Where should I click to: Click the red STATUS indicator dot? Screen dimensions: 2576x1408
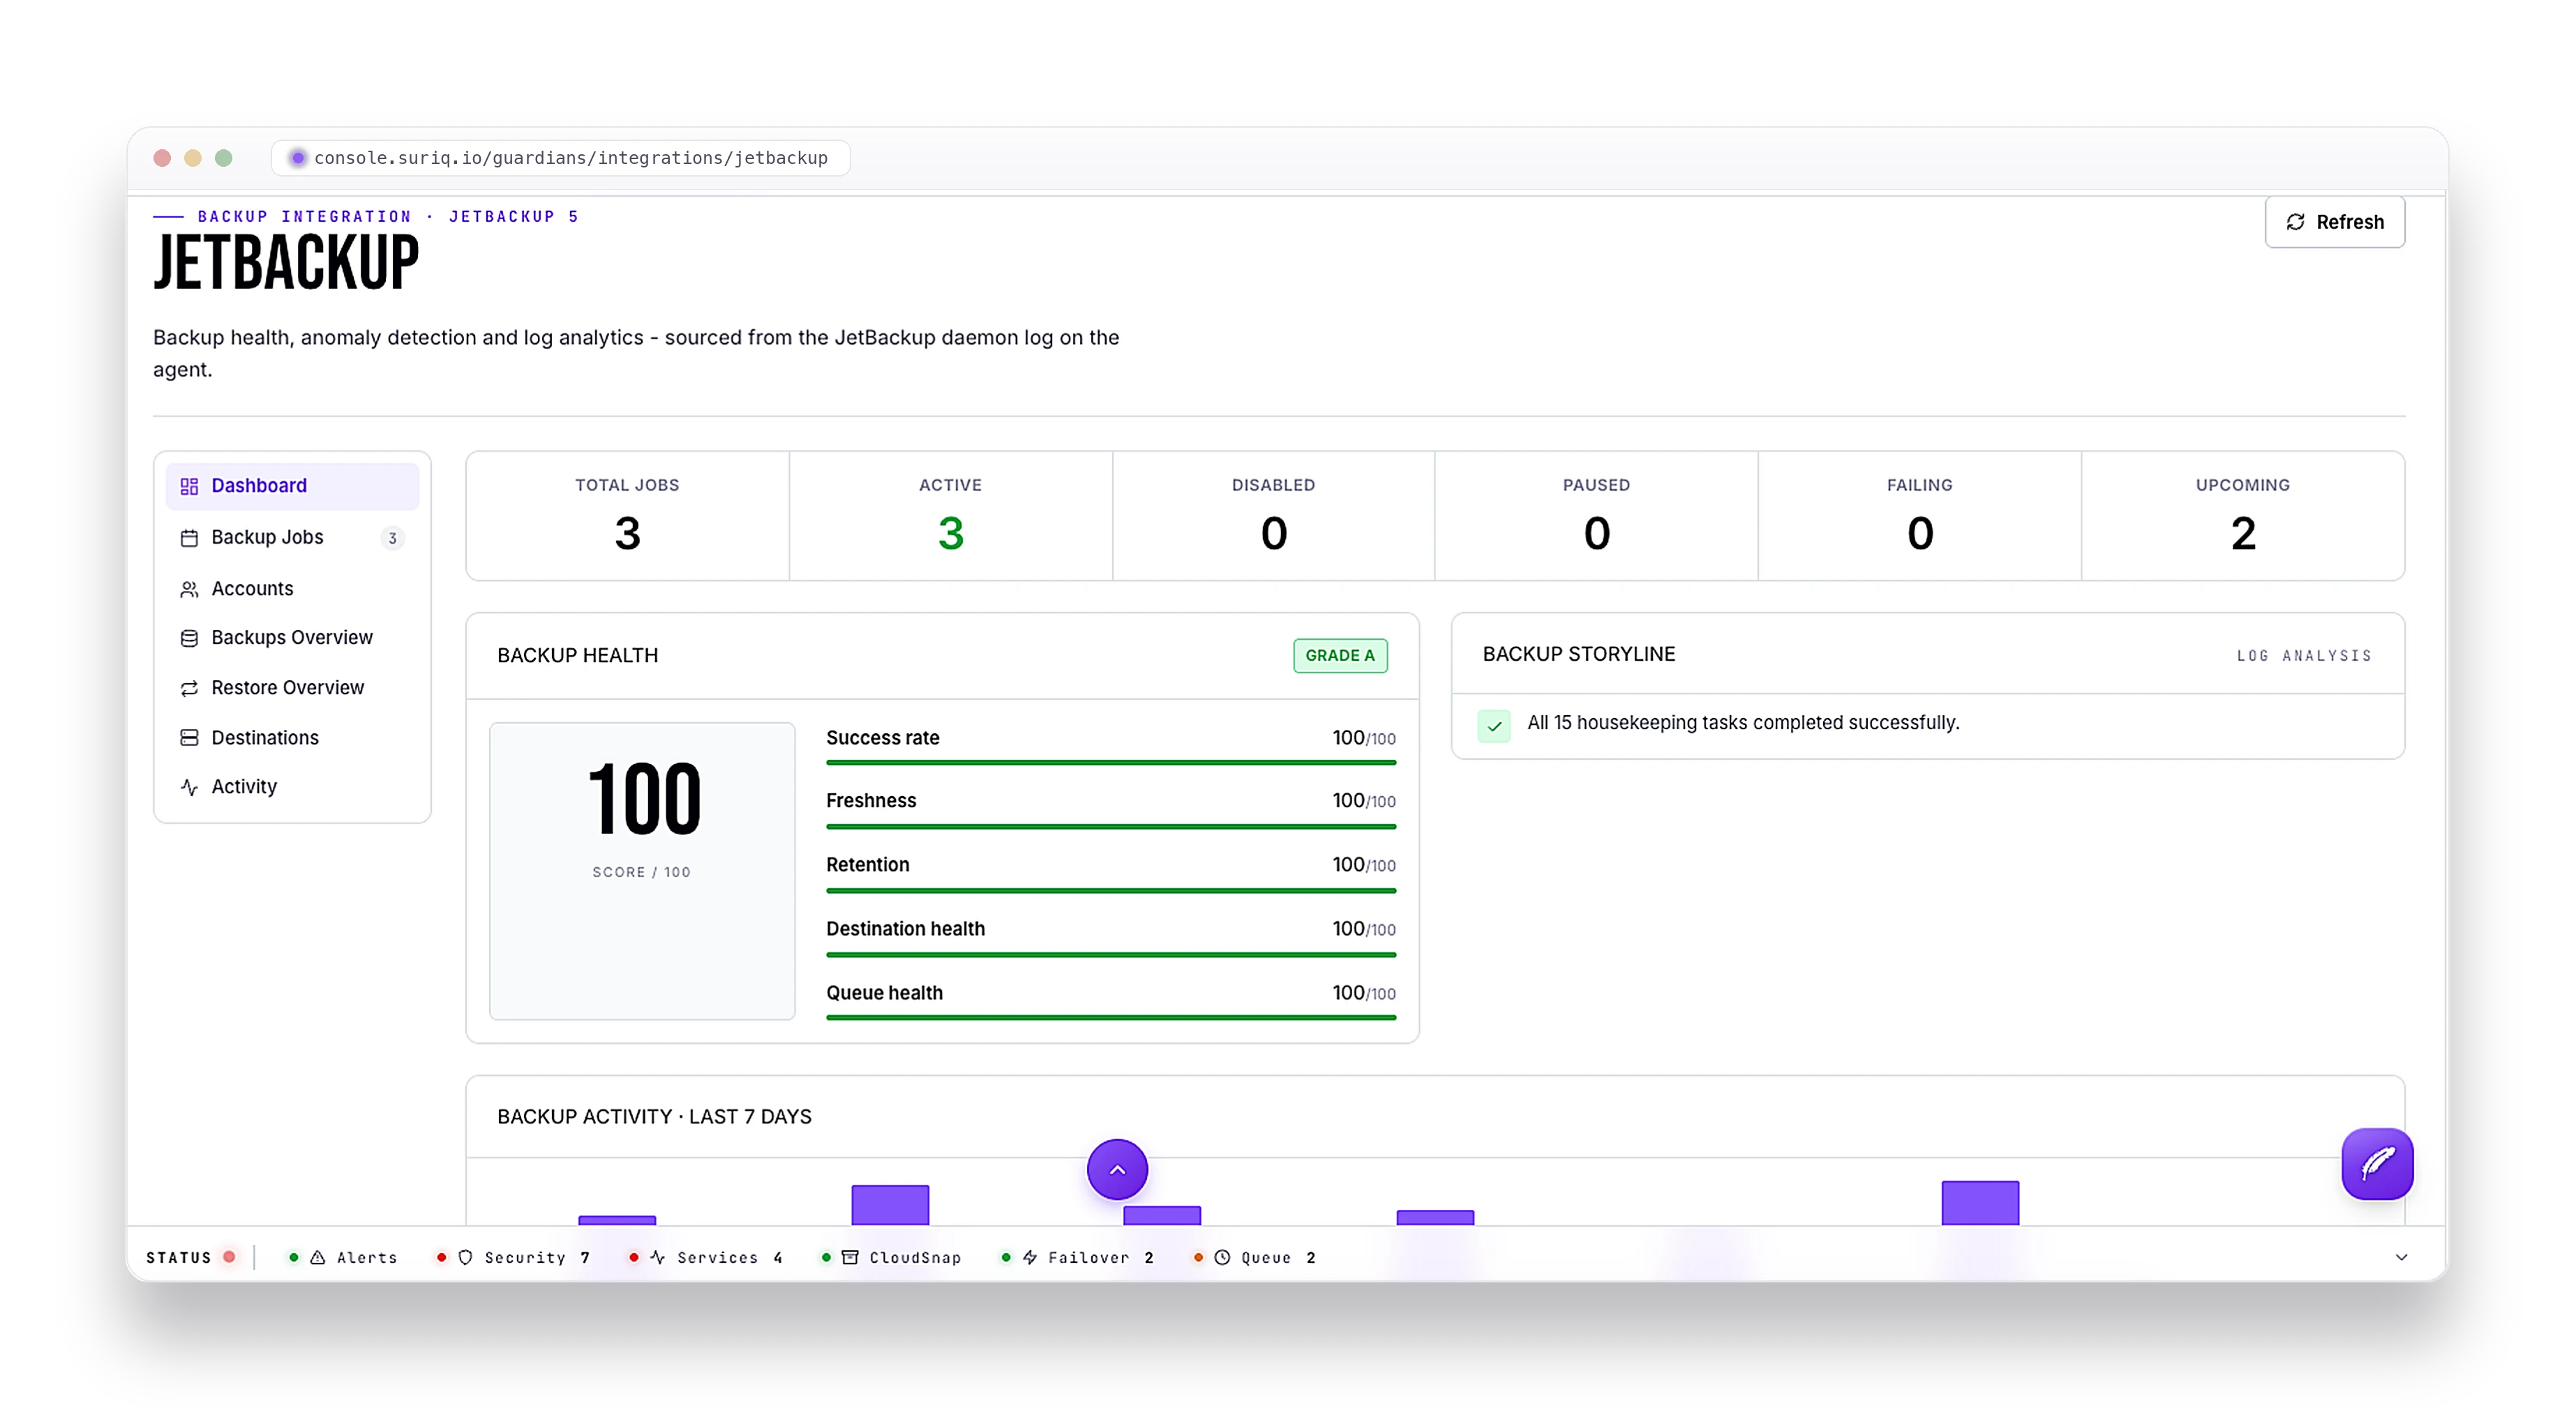click(230, 1257)
